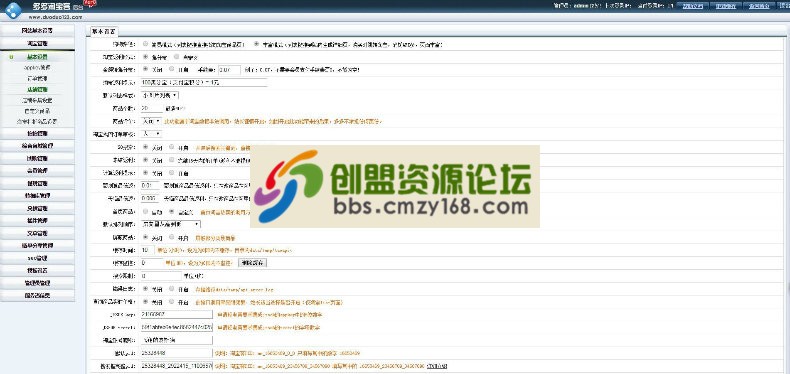Select 开启 radio in the error log path row
Screen dimensions: 790x374
click(x=172, y=289)
